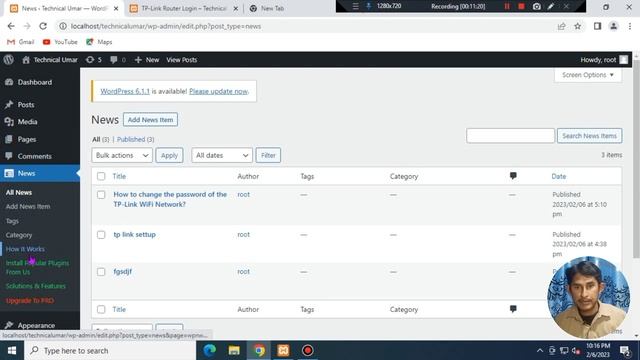The width and height of the screenshot is (640, 360).
Task: Switch to the TP-Link Router Login tab
Action: point(184,8)
